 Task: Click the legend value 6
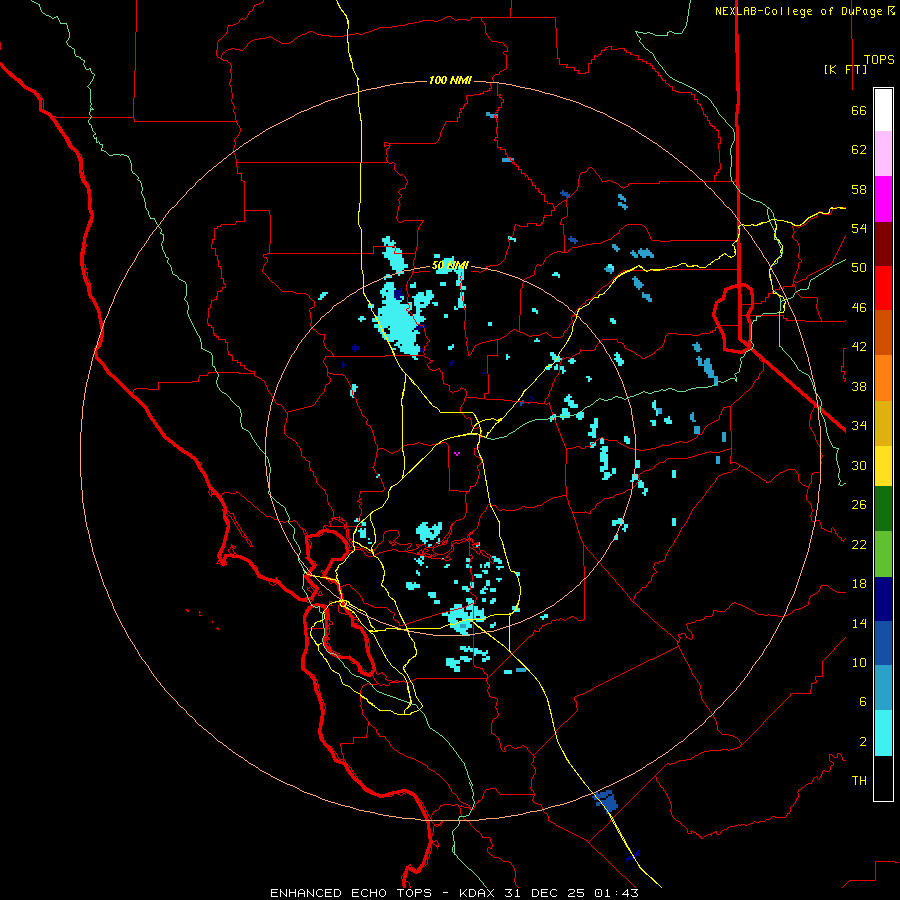863,702
